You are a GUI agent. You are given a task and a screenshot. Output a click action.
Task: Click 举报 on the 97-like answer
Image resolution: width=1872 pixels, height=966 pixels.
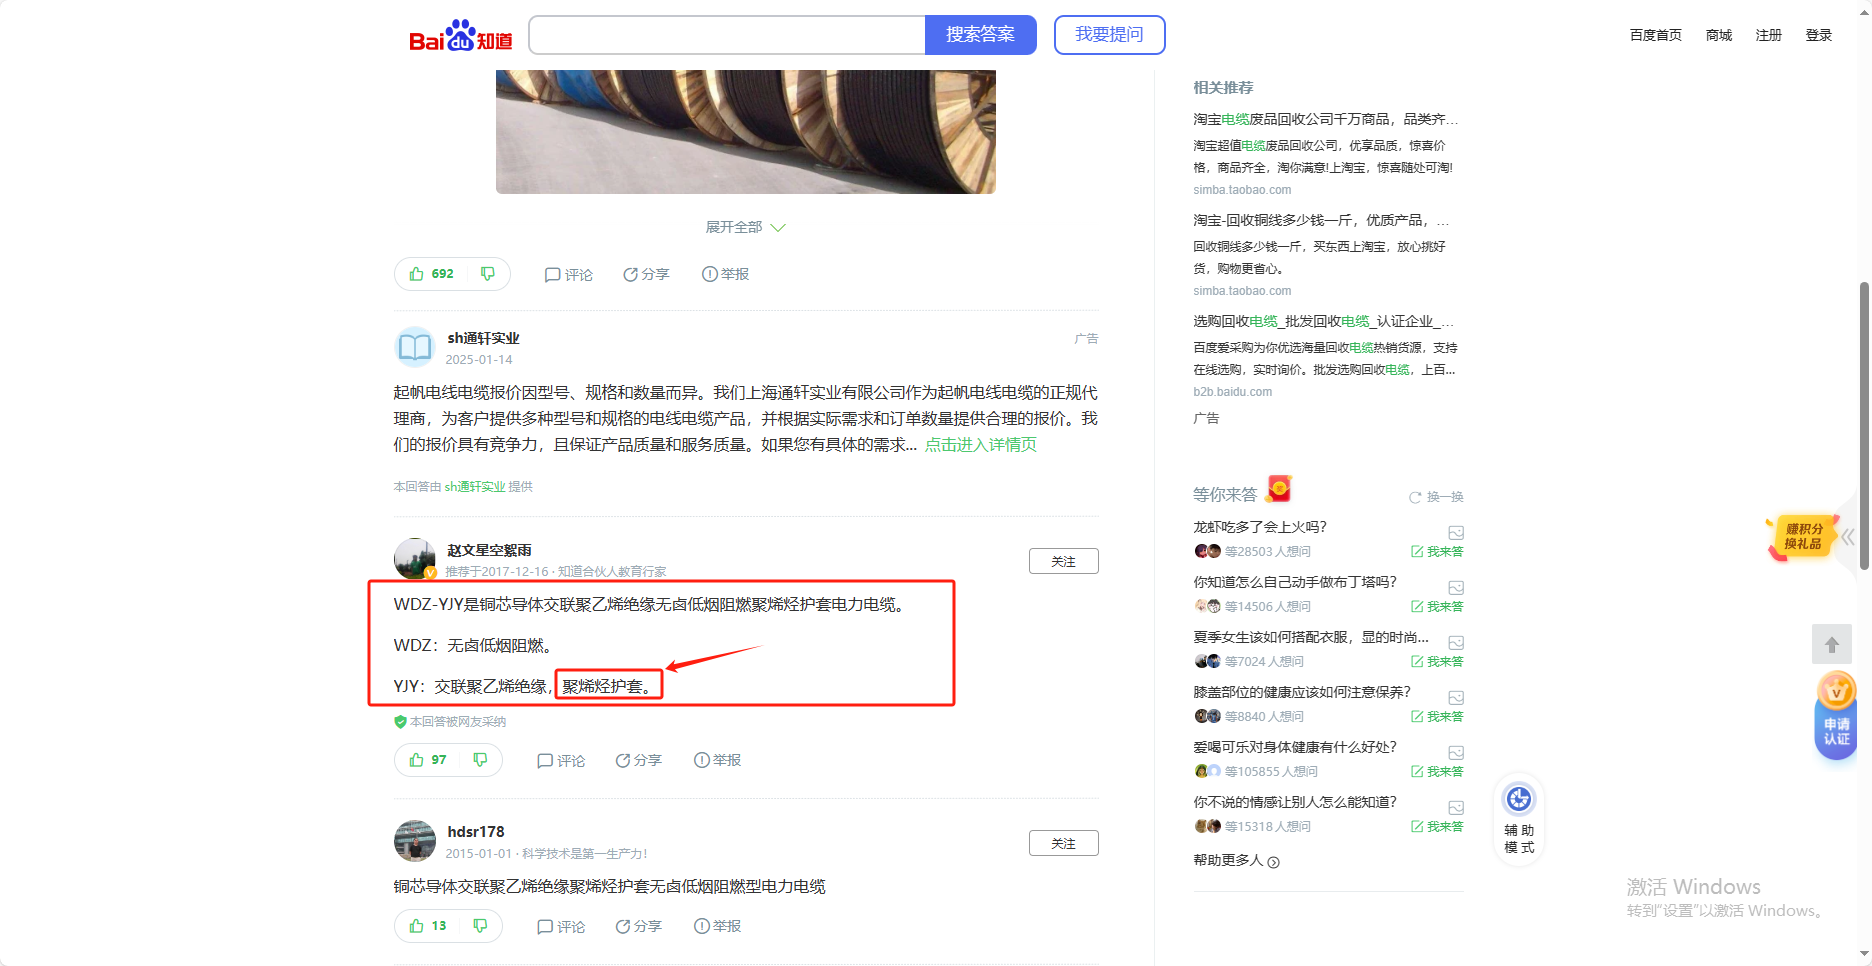[717, 761]
